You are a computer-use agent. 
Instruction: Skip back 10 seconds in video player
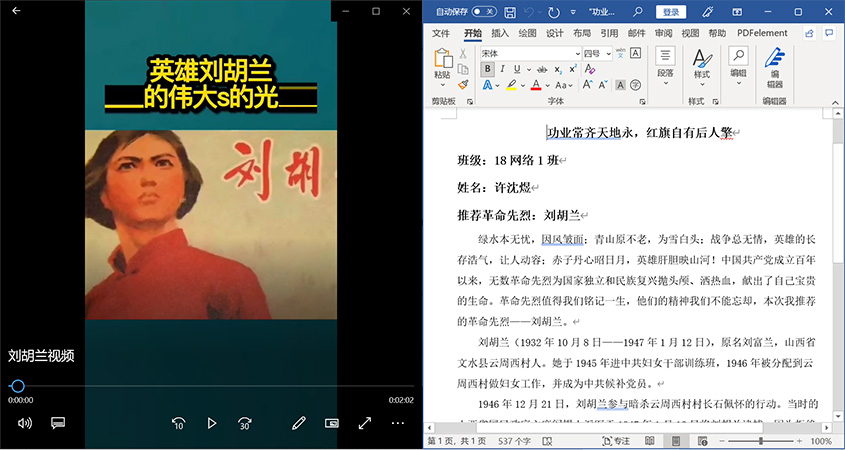179,423
